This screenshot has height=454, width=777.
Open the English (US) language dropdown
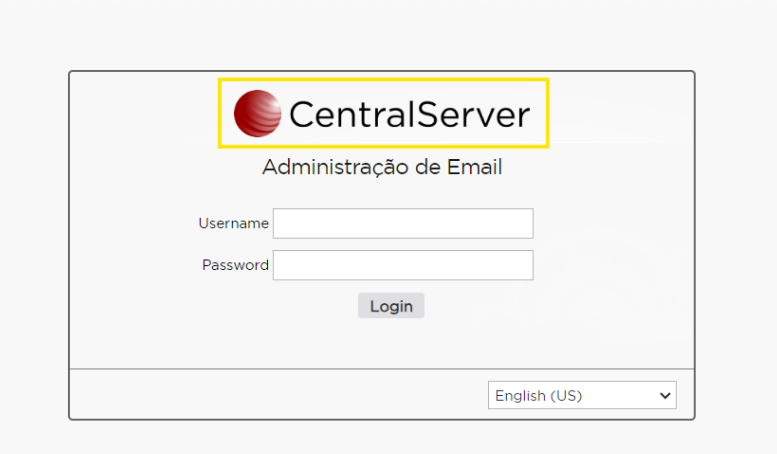pyautogui.click(x=582, y=395)
